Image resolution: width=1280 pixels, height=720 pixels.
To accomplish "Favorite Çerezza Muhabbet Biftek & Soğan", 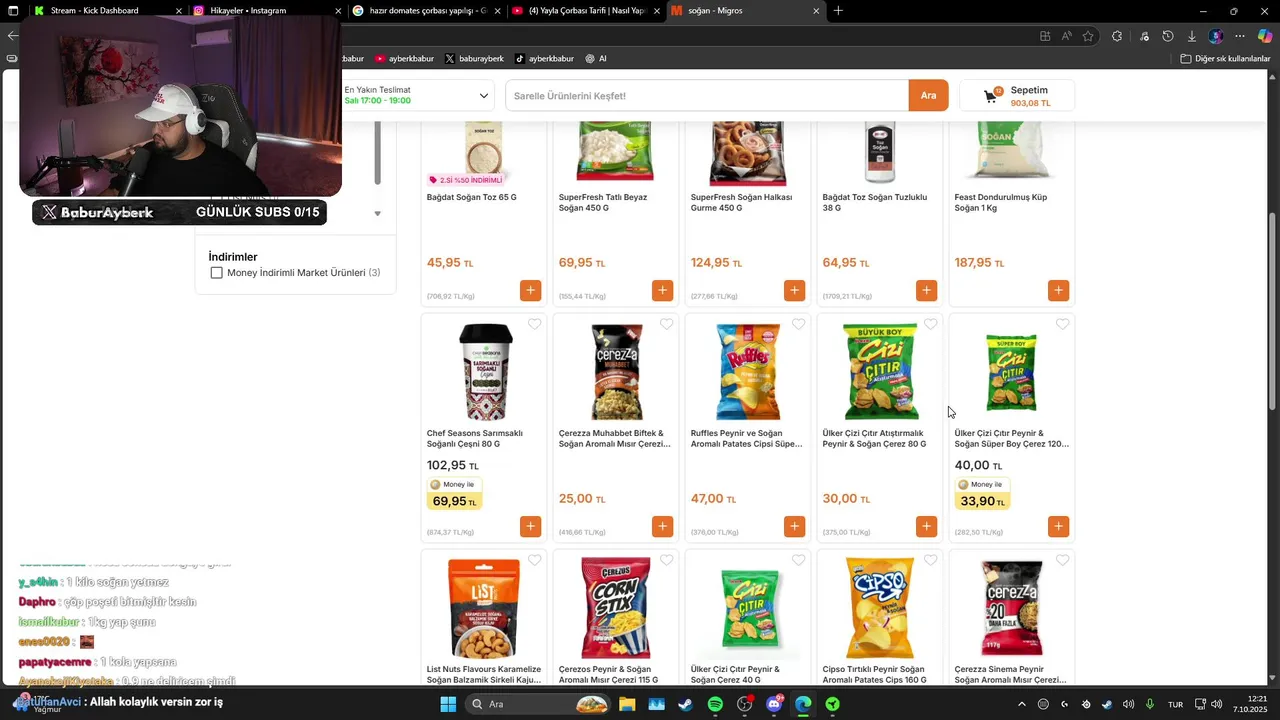I will click(x=666, y=324).
